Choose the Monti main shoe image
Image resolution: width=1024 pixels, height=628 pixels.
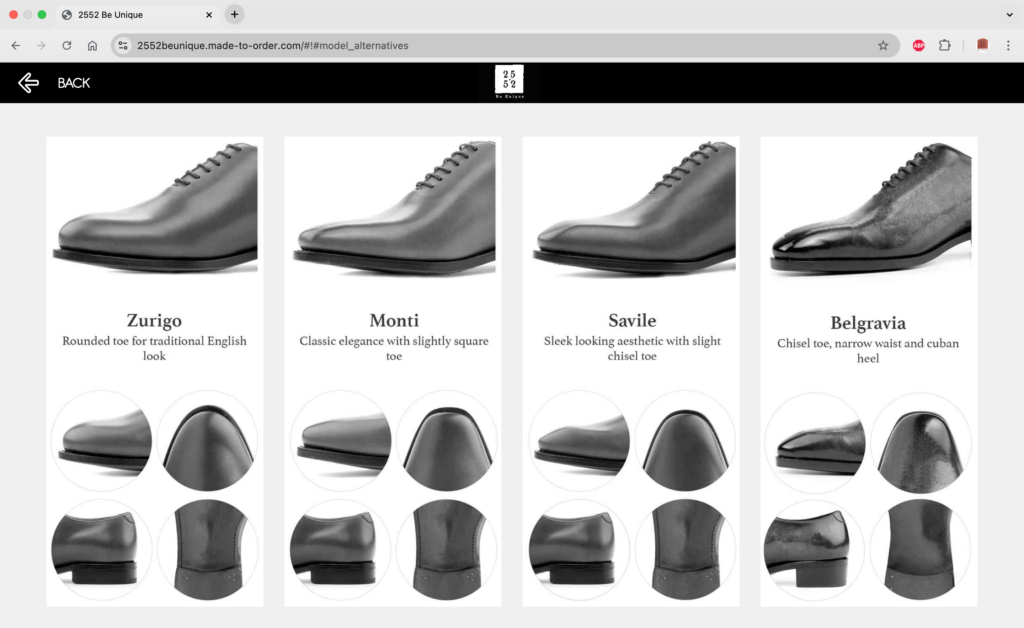(x=393, y=208)
